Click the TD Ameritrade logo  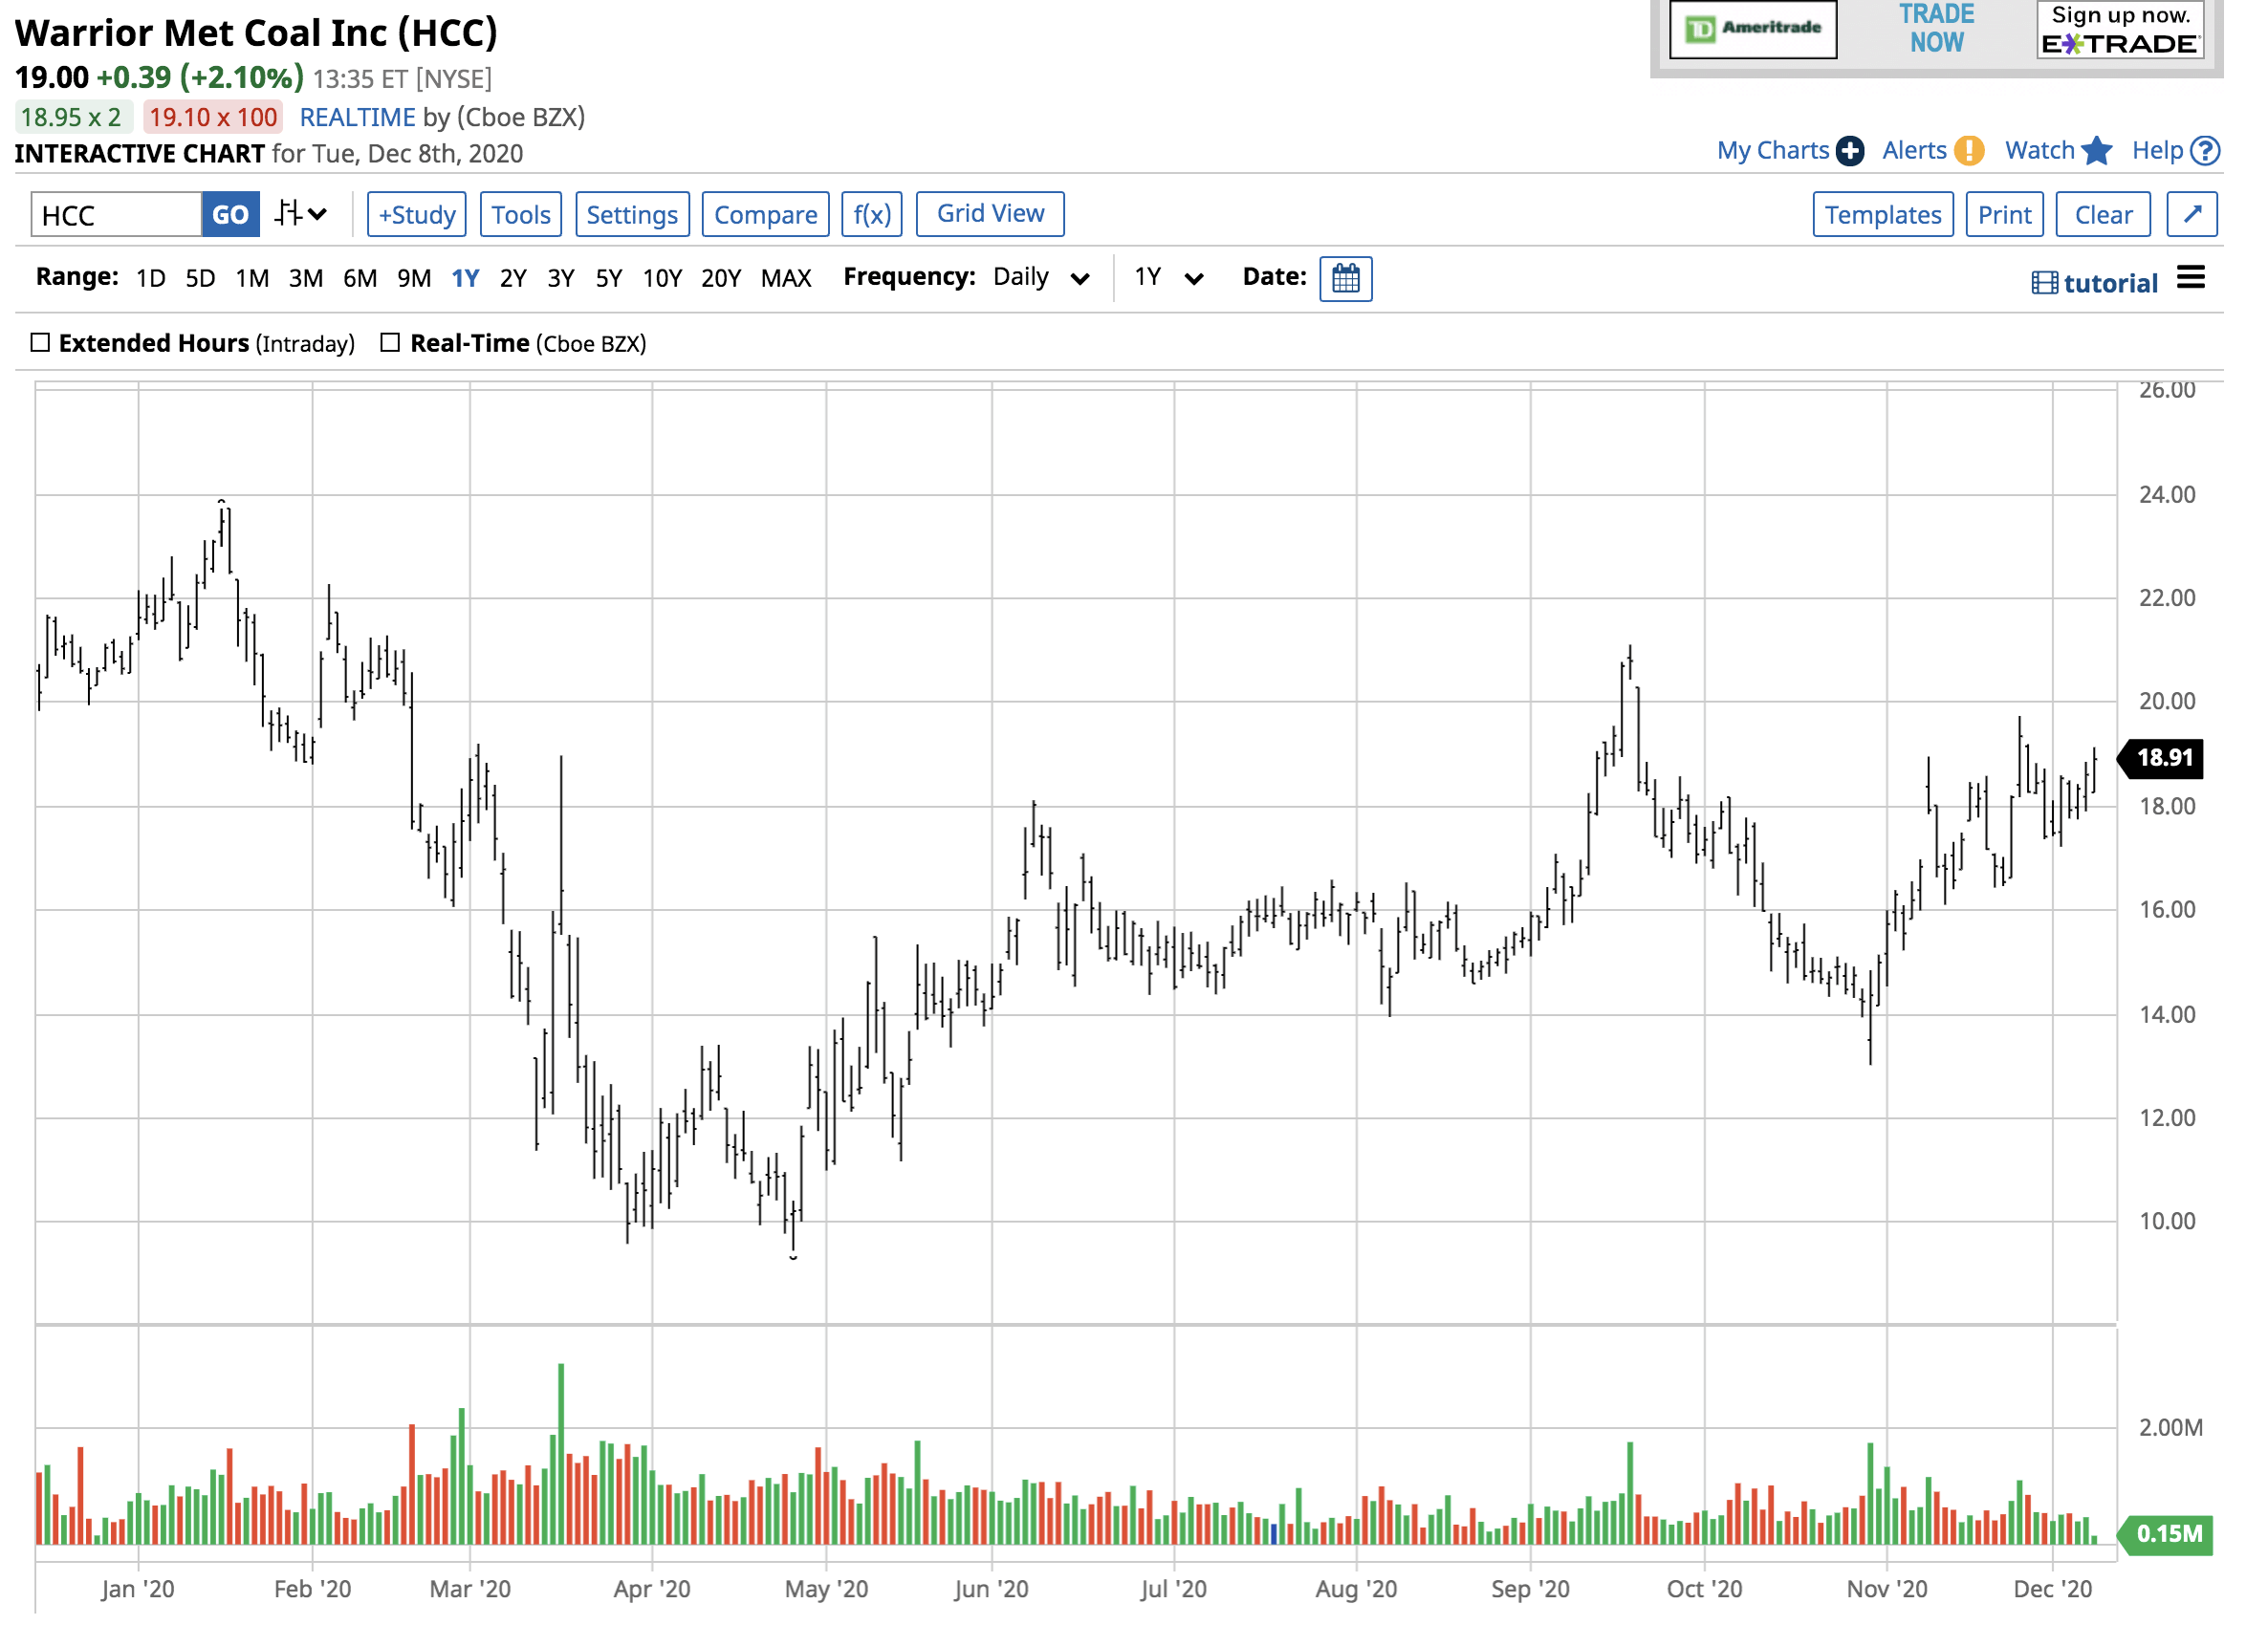(1753, 29)
